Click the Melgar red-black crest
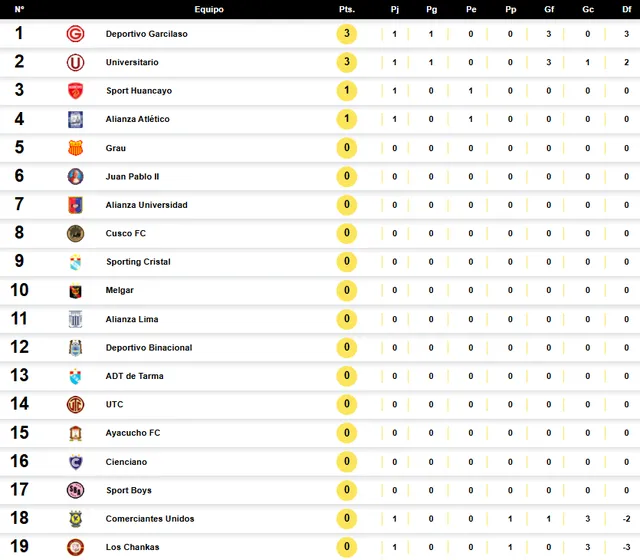Screen dimensions: 640x560 76,291
